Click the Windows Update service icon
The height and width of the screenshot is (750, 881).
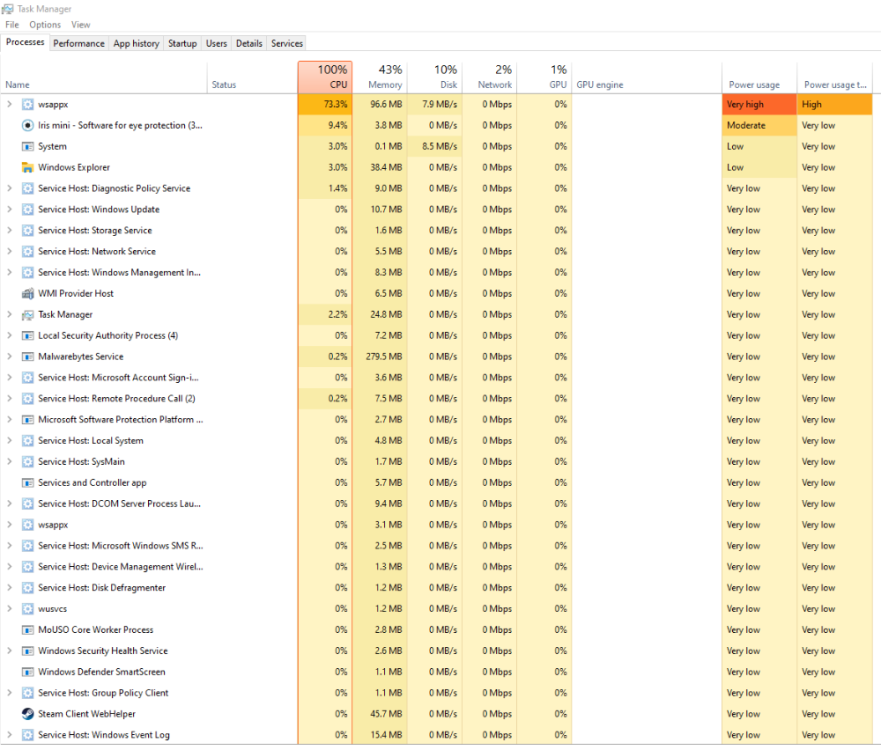28,210
